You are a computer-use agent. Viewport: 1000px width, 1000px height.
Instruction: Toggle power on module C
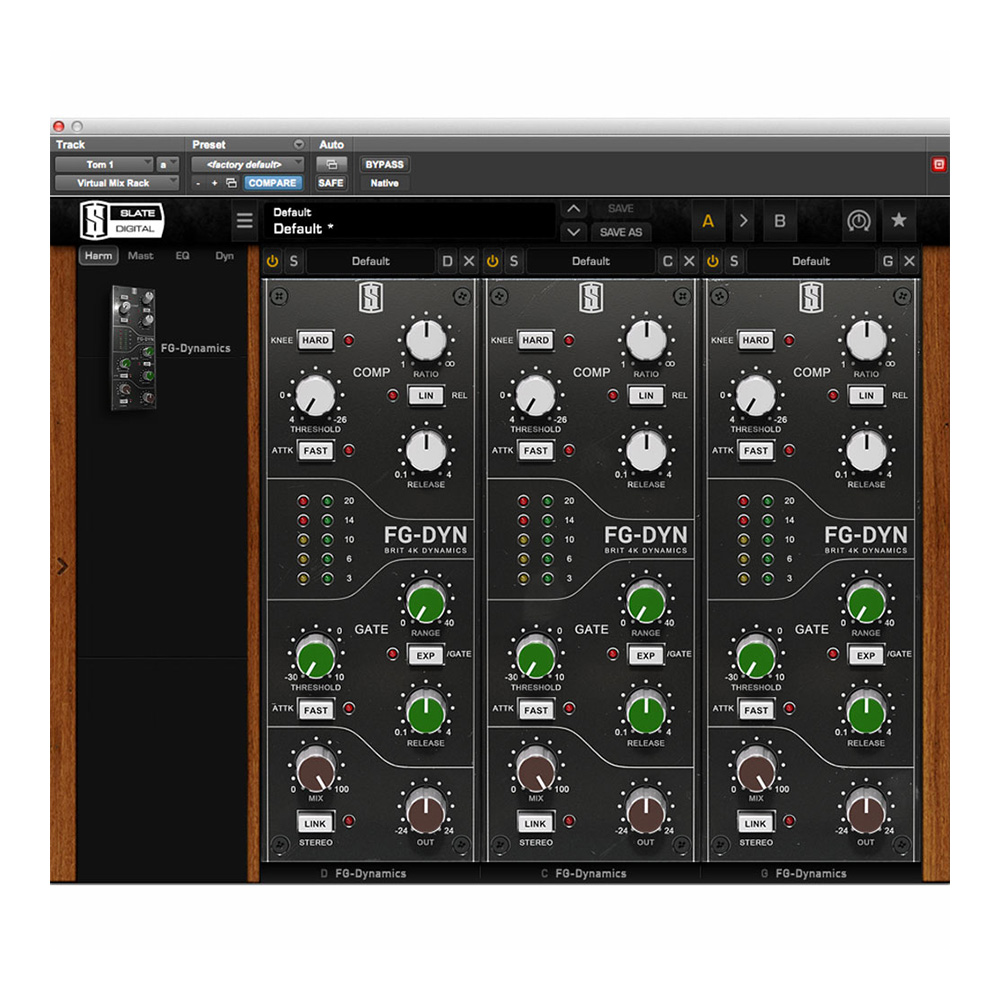pyautogui.click(x=492, y=261)
